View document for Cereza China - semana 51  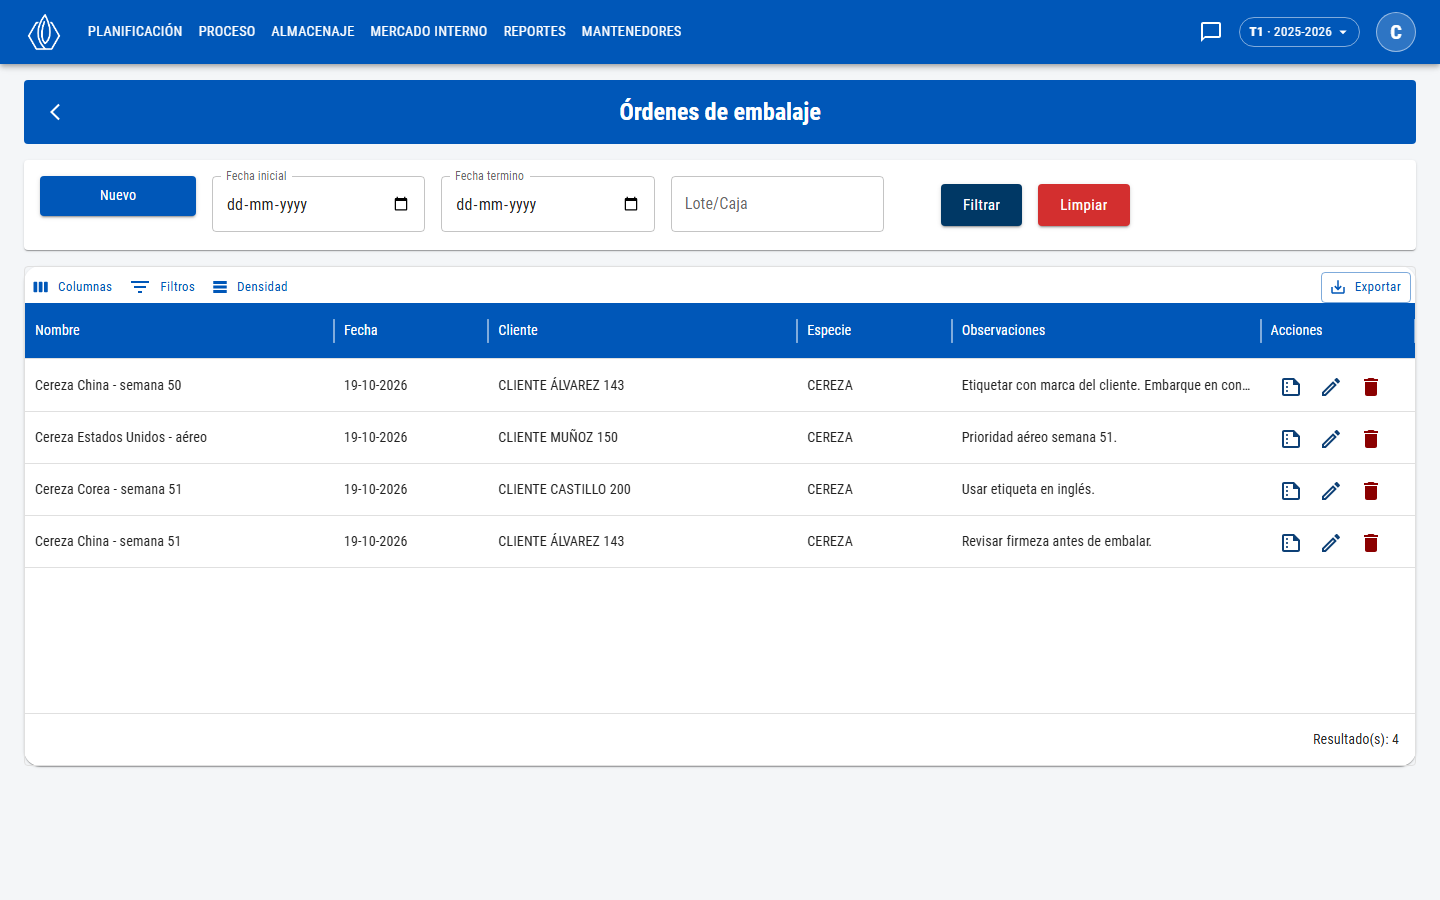click(1291, 543)
